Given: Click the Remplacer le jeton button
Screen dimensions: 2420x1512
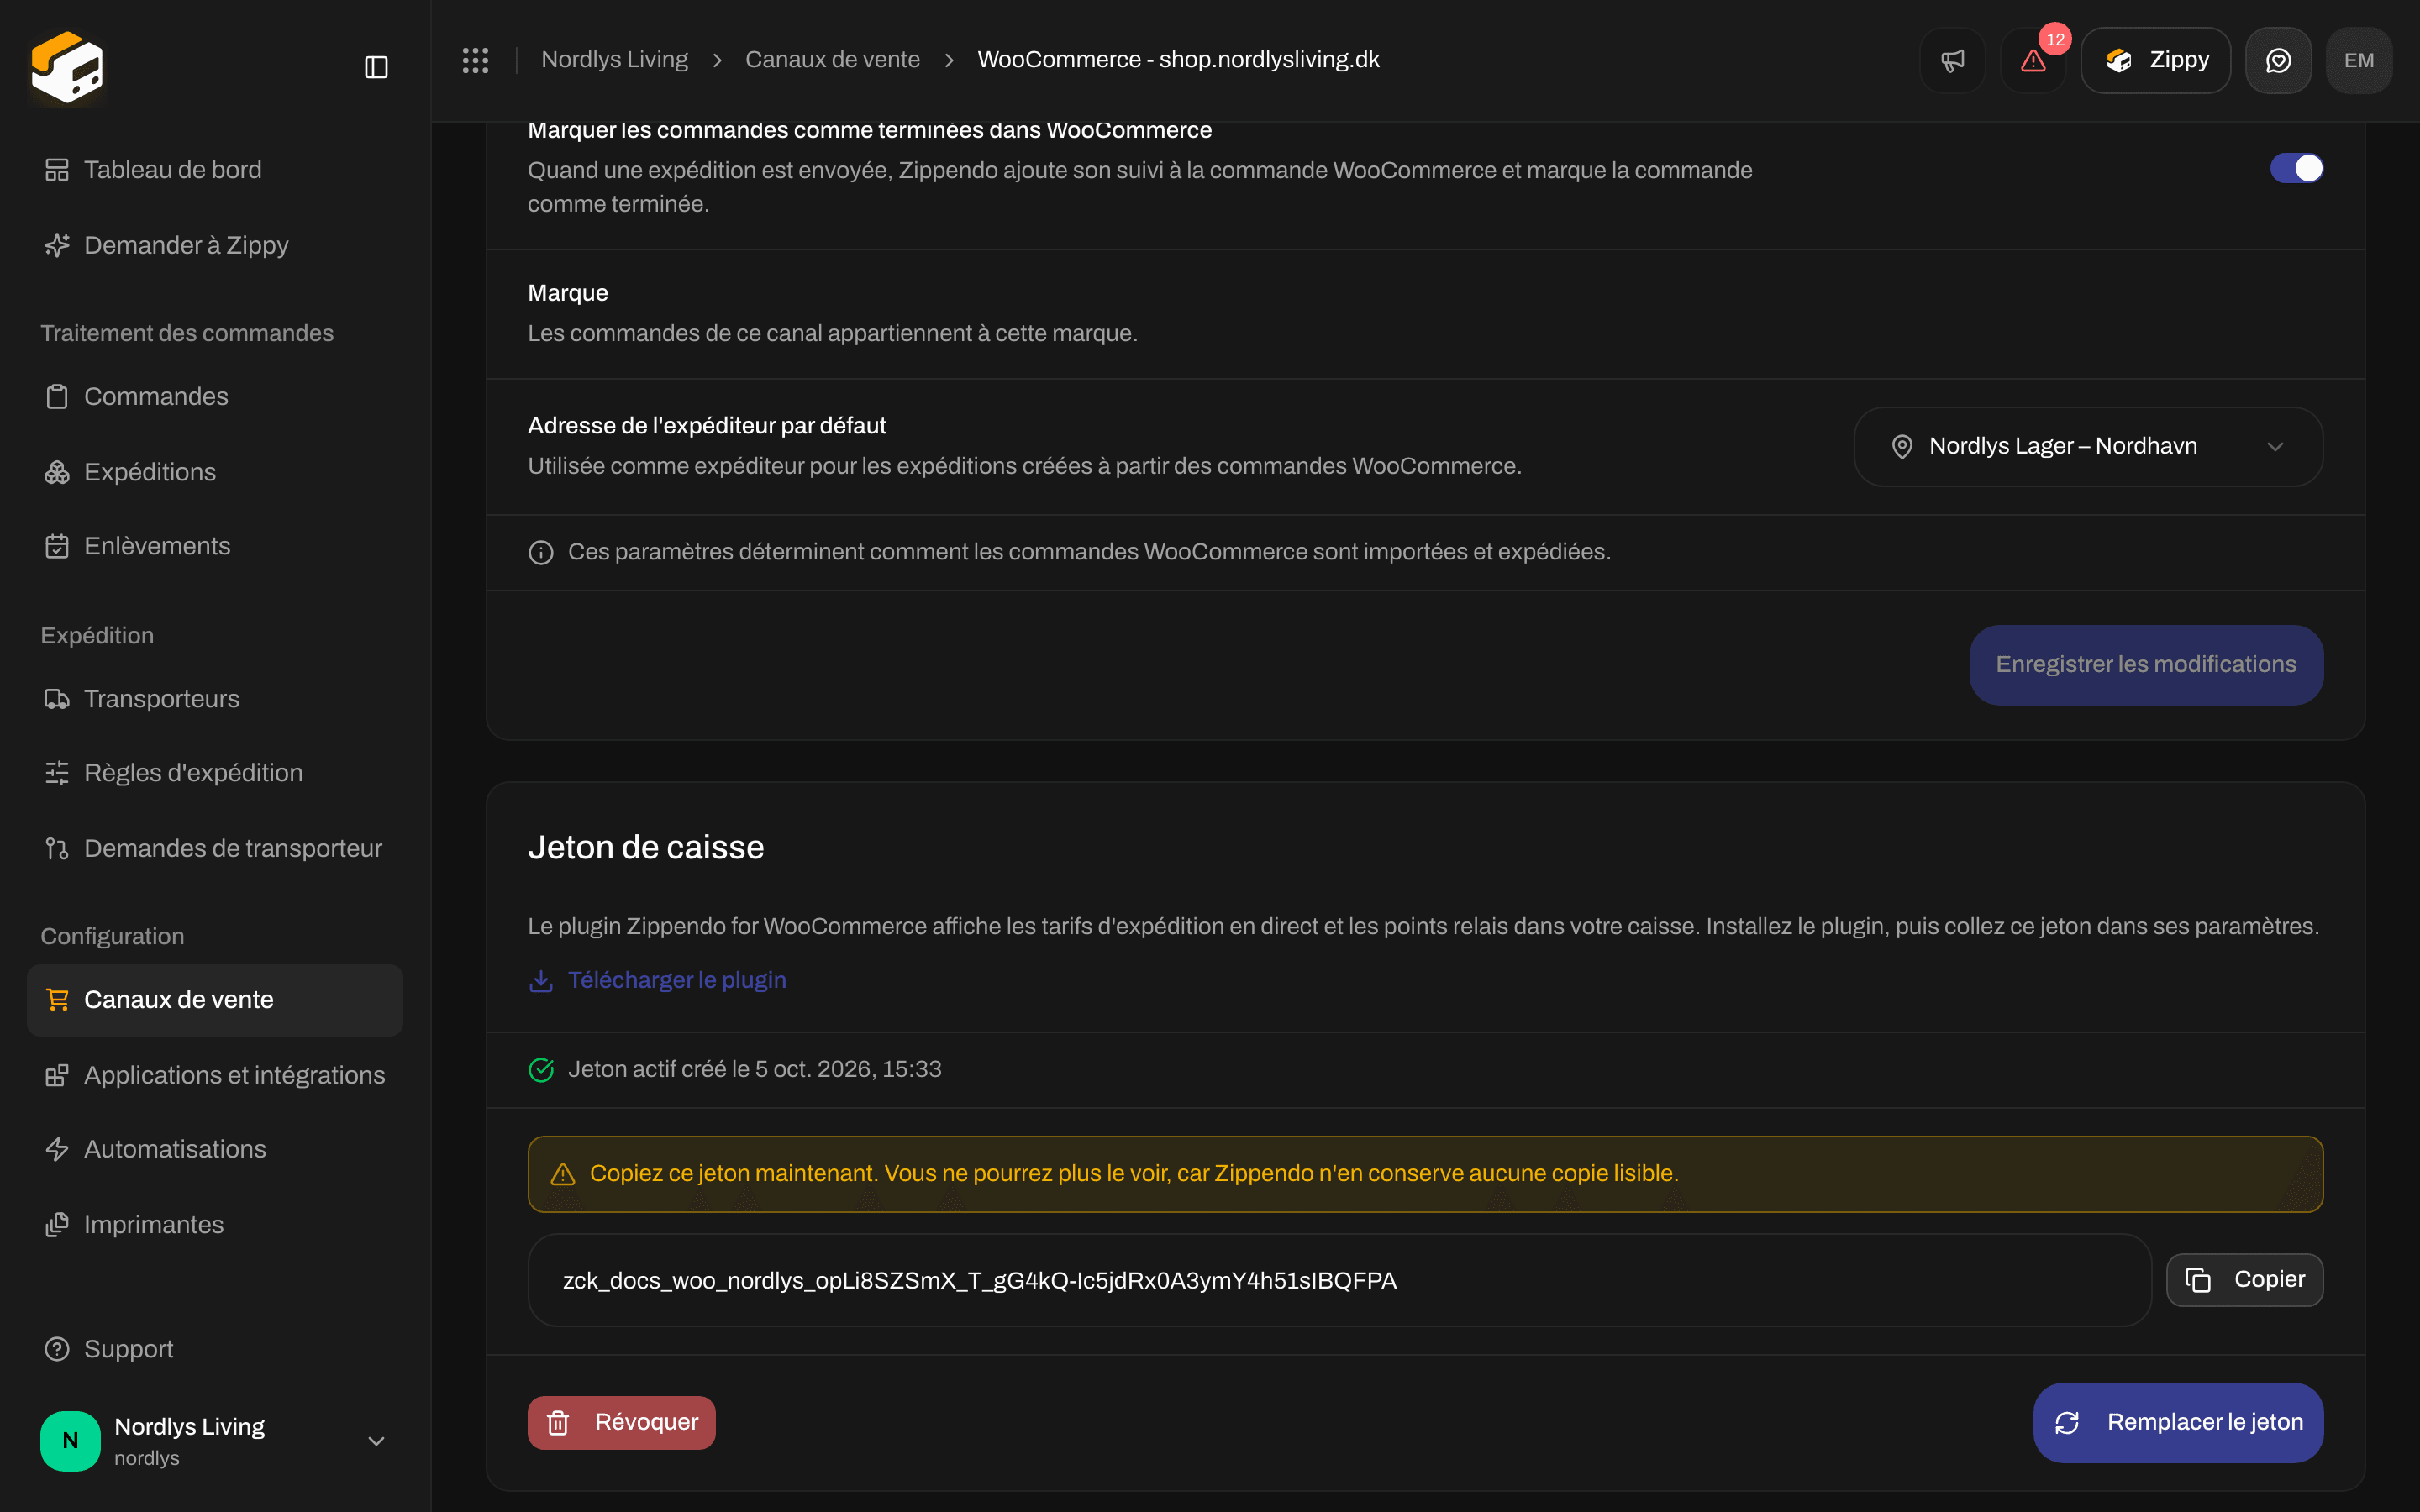Looking at the screenshot, I should (2178, 1422).
